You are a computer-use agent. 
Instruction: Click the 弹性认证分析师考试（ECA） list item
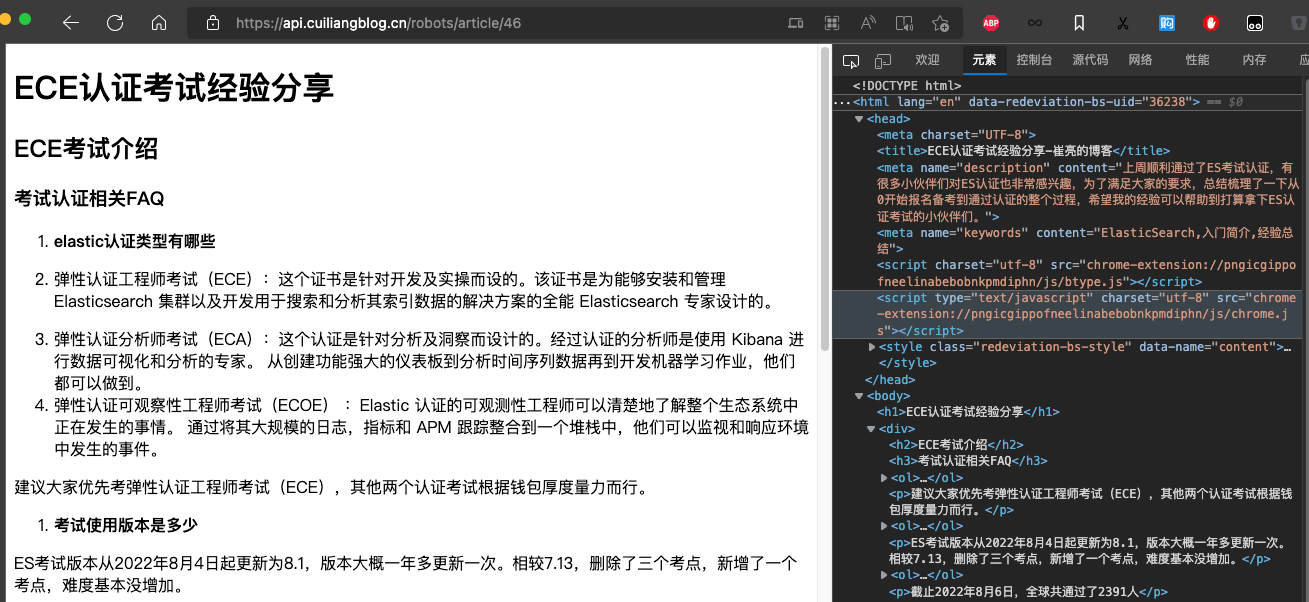pyautogui.click(x=430, y=361)
